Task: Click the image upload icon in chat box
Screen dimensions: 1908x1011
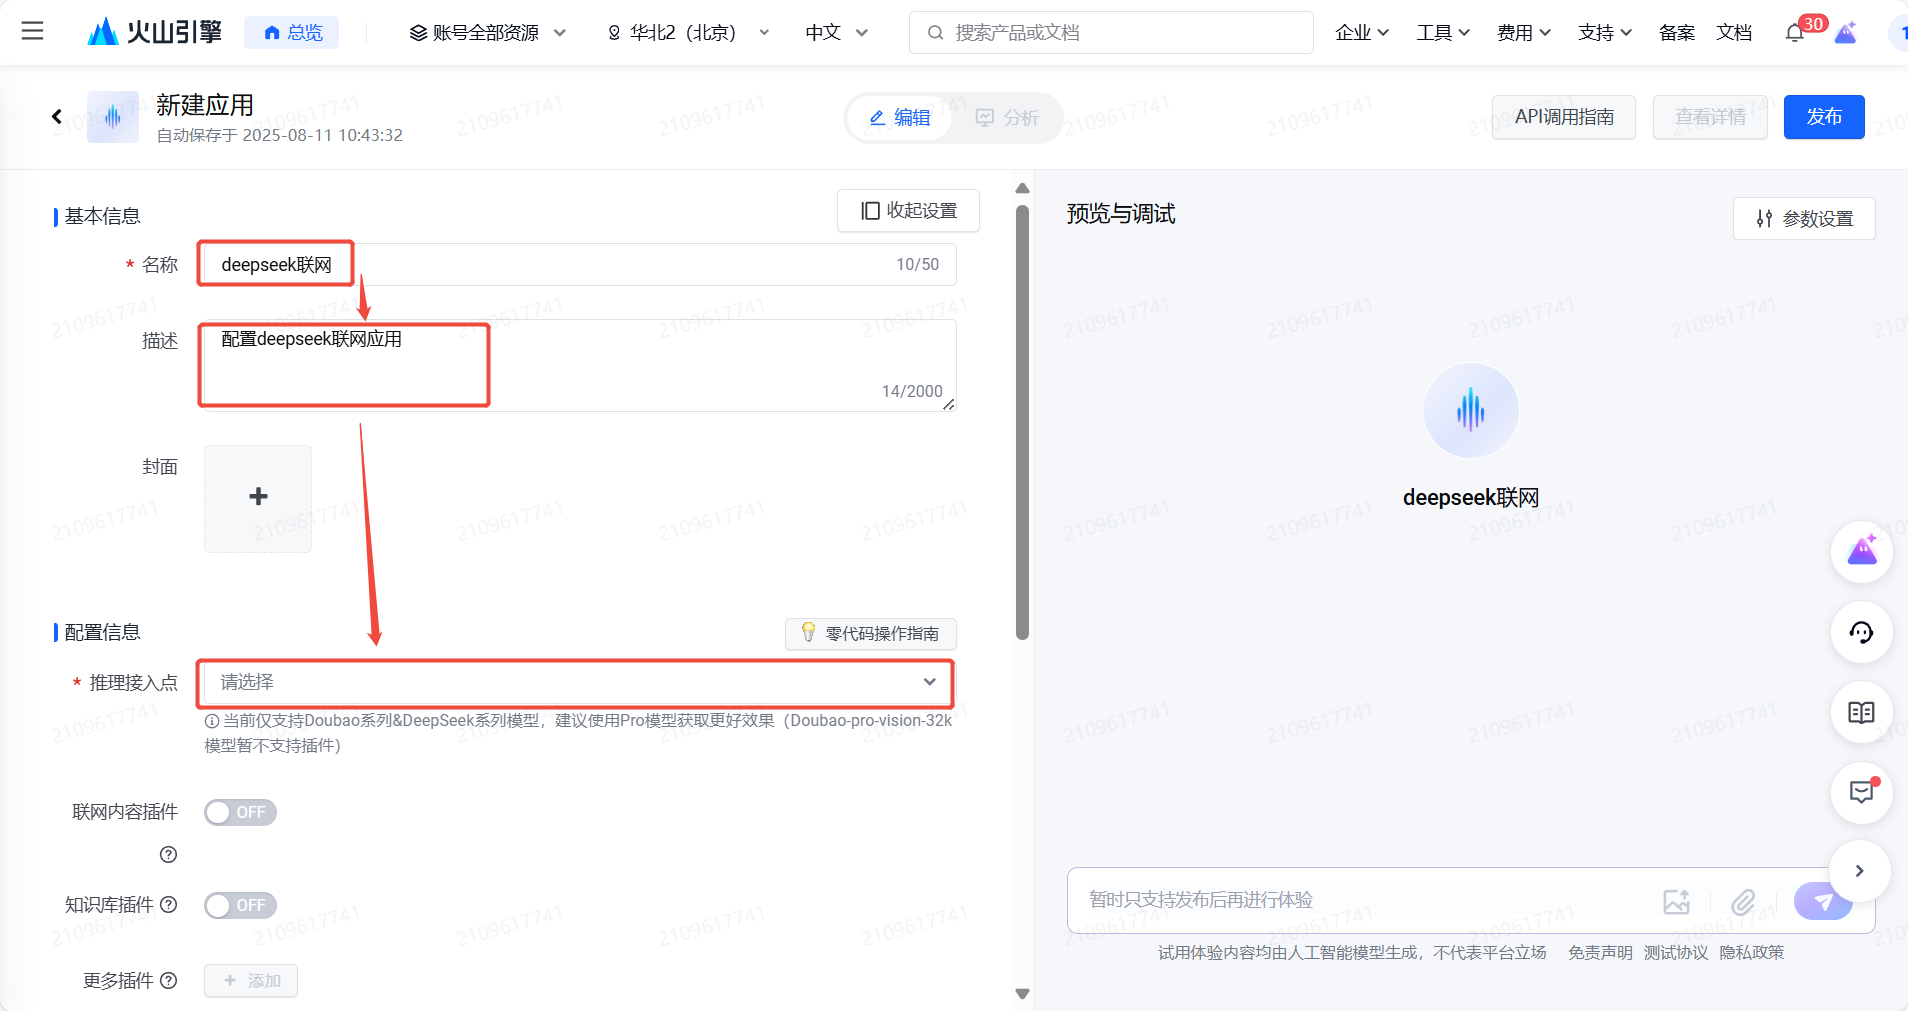Action: [x=1677, y=901]
